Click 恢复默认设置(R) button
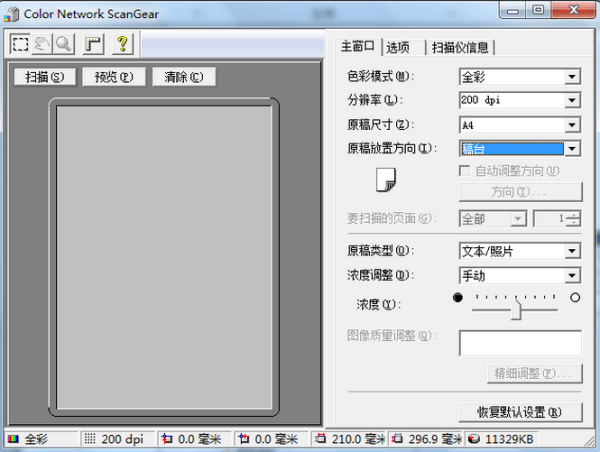Image resolution: width=600 pixels, height=452 pixels. coord(520,412)
